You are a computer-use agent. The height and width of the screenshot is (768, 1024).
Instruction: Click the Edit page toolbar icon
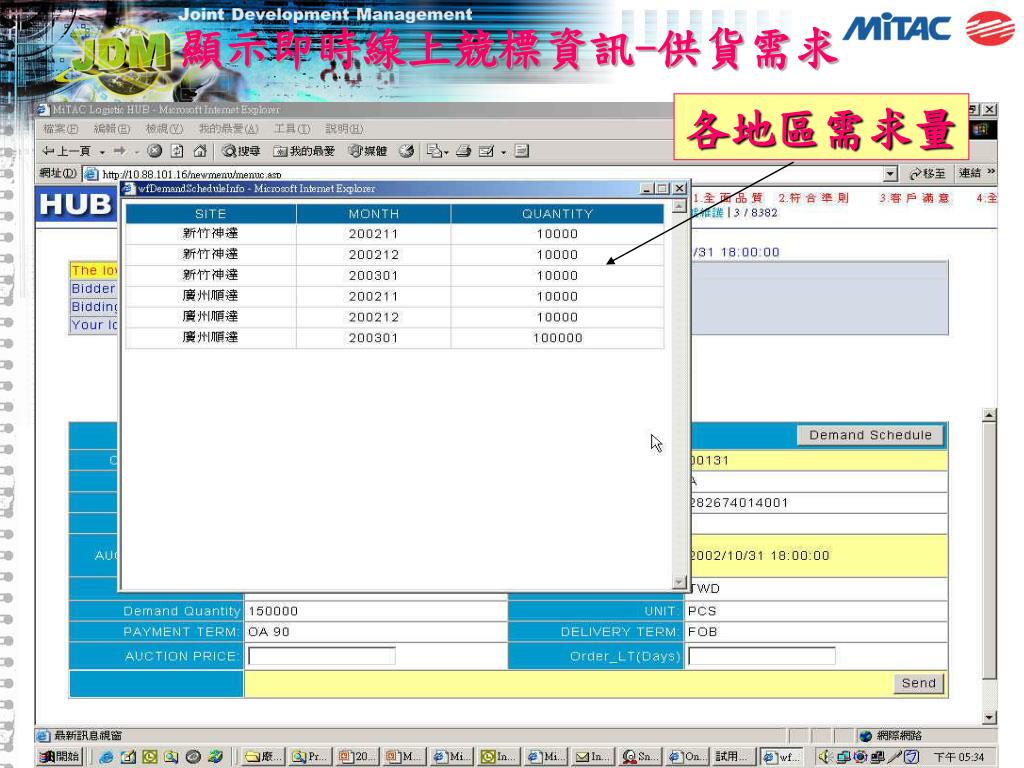pos(487,152)
